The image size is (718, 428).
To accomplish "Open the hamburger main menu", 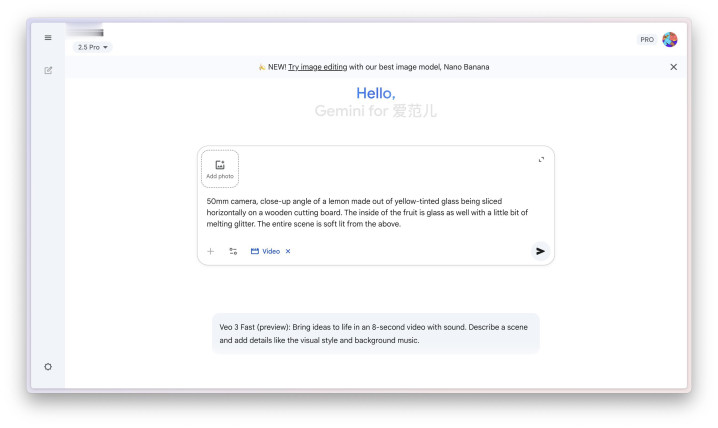I will coord(48,38).
